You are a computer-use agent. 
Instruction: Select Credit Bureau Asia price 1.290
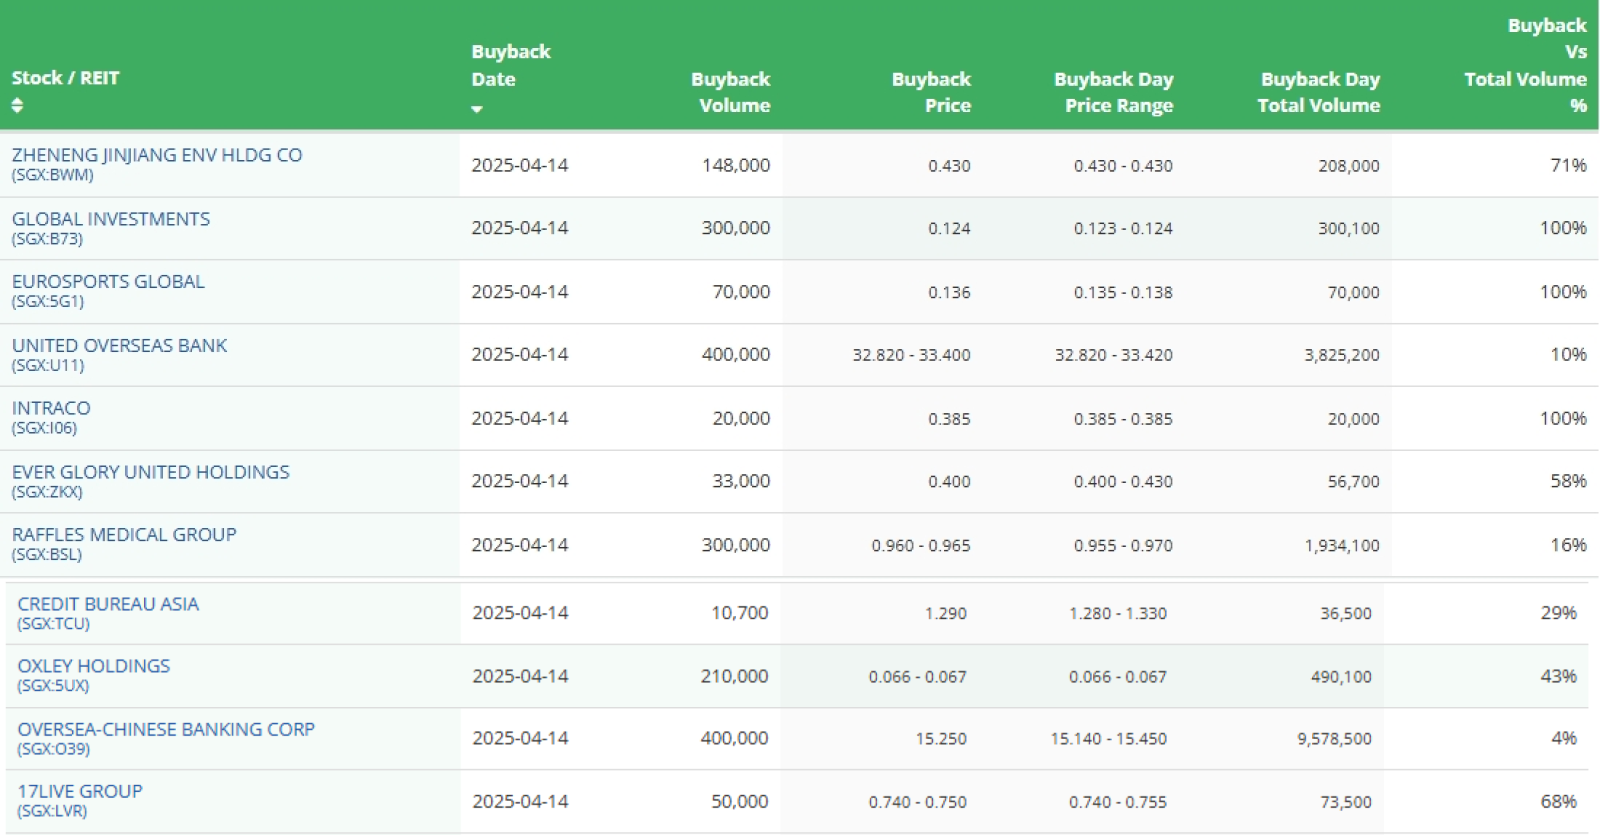pos(946,613)
